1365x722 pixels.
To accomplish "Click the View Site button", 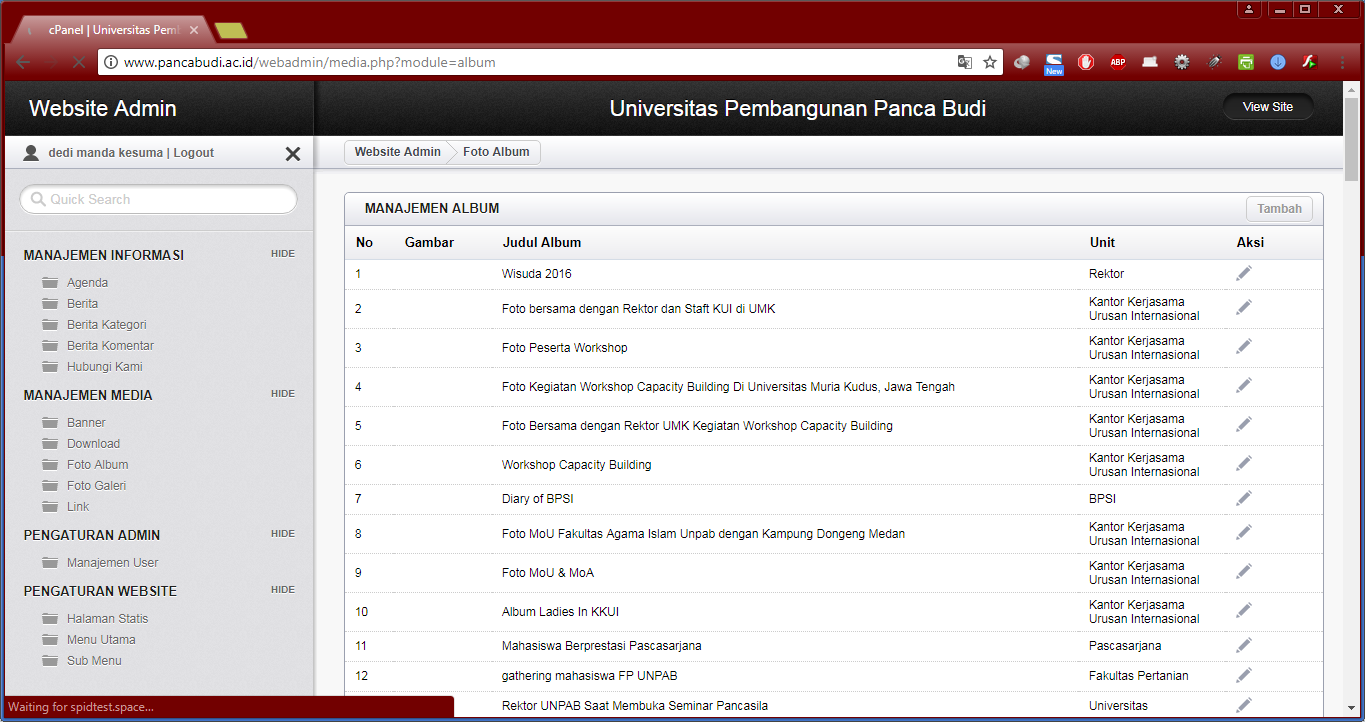I will pyautogui.click(x=1267, y=107).
